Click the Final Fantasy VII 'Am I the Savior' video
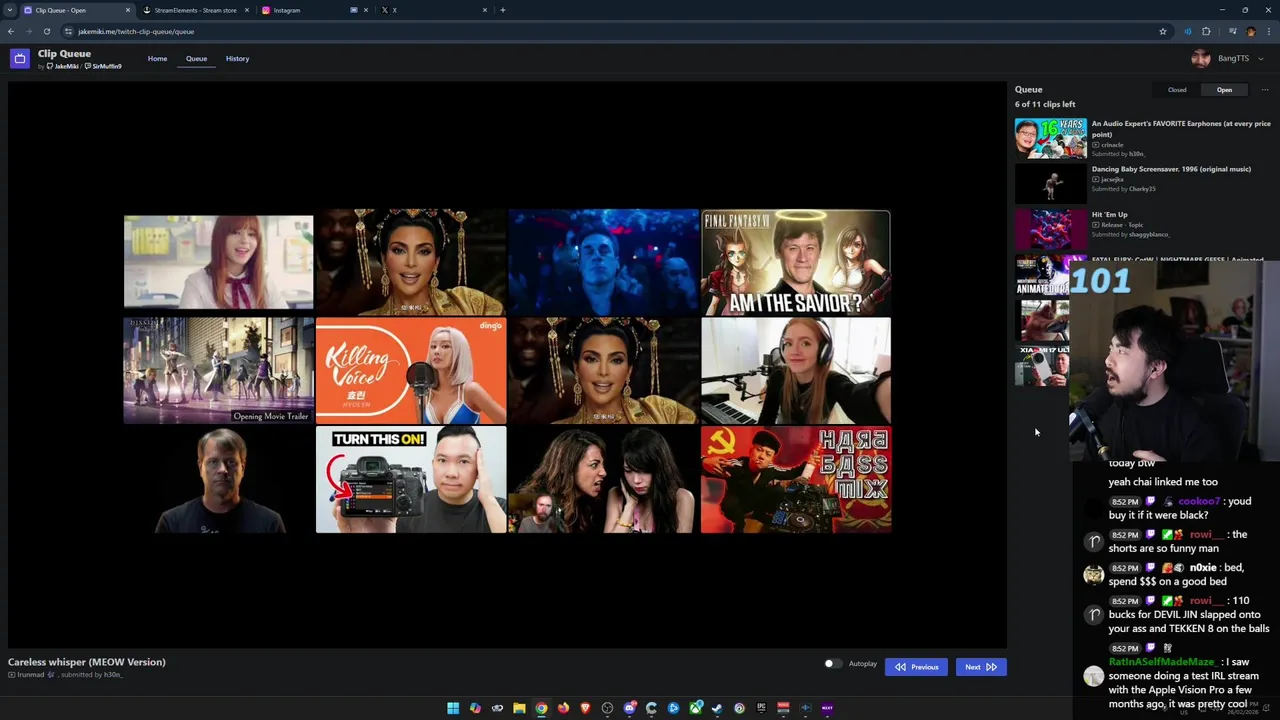This screenshot has width=1280, height=720. (x=796, y=262)
